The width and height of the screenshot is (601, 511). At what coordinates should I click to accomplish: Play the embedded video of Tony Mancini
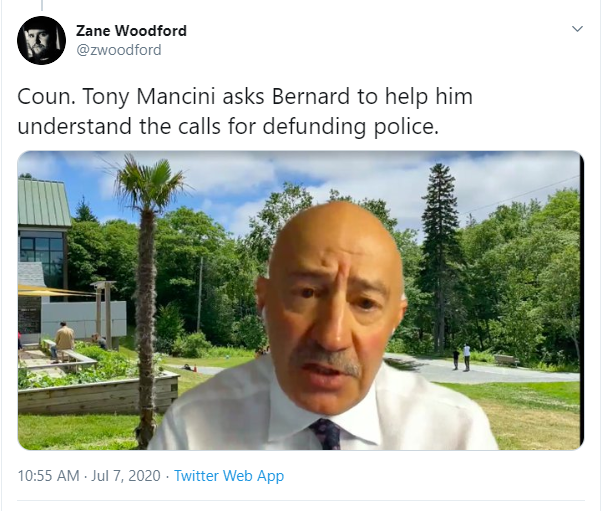(x=300, y=300)
